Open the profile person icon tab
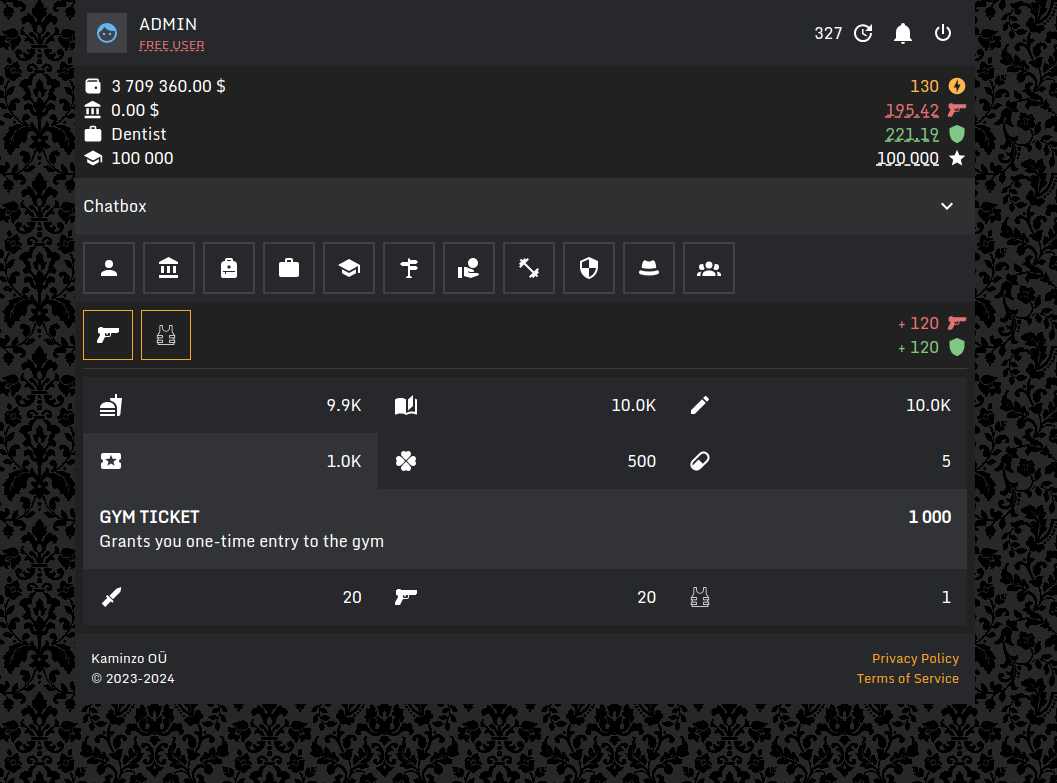 coord(109,268)
